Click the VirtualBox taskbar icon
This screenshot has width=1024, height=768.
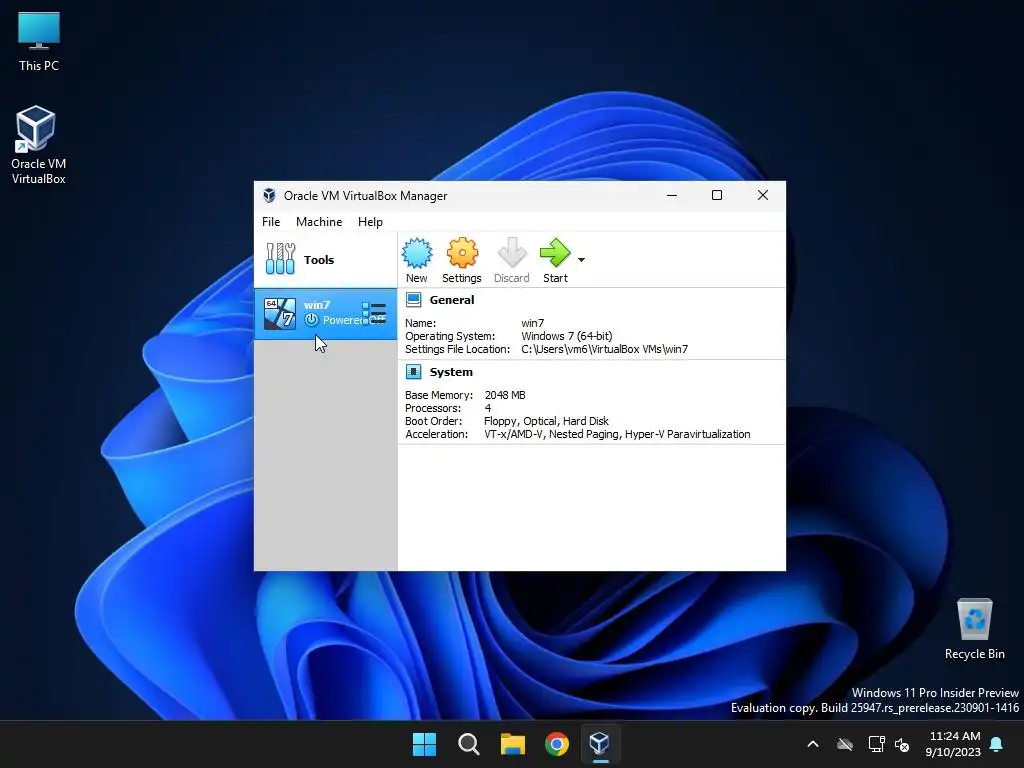click(x=600, y=744)
